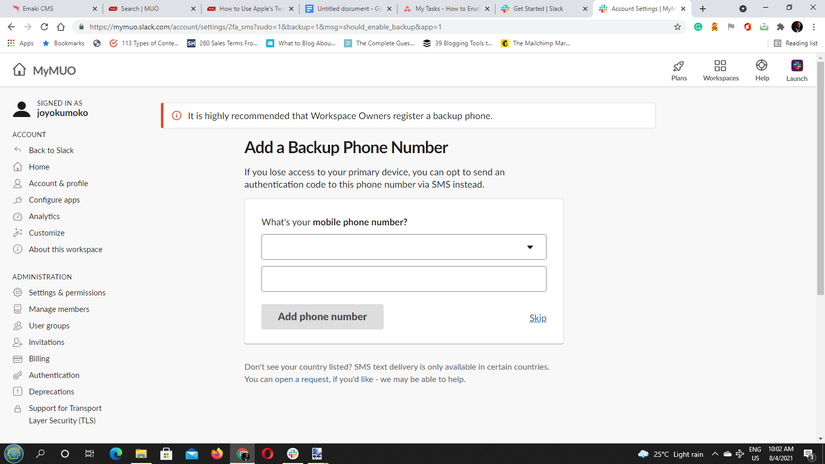Open Invitations in sidebar
The image size is (825, 464).
pos(46,342)
